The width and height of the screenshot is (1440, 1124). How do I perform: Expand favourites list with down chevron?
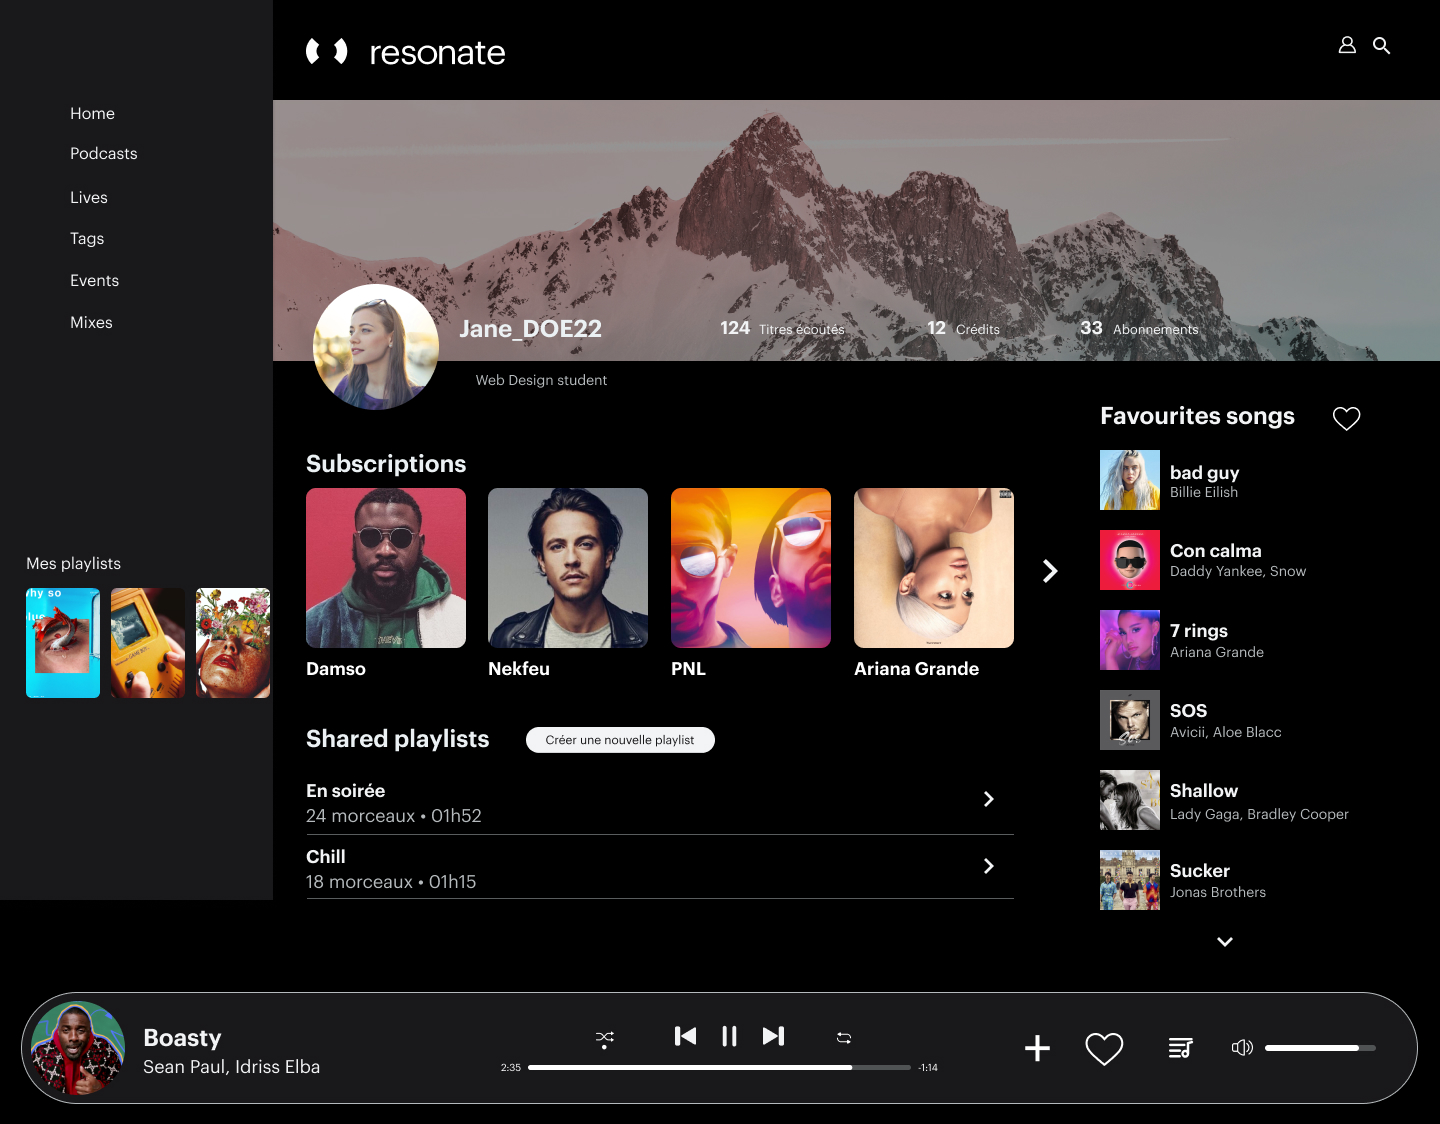(1224, 942)
